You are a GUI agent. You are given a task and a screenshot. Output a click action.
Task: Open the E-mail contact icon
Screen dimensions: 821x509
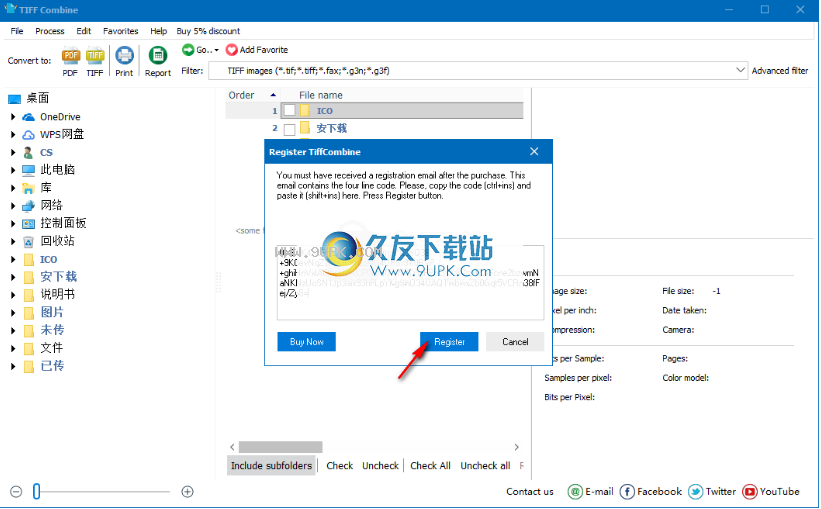575,491
